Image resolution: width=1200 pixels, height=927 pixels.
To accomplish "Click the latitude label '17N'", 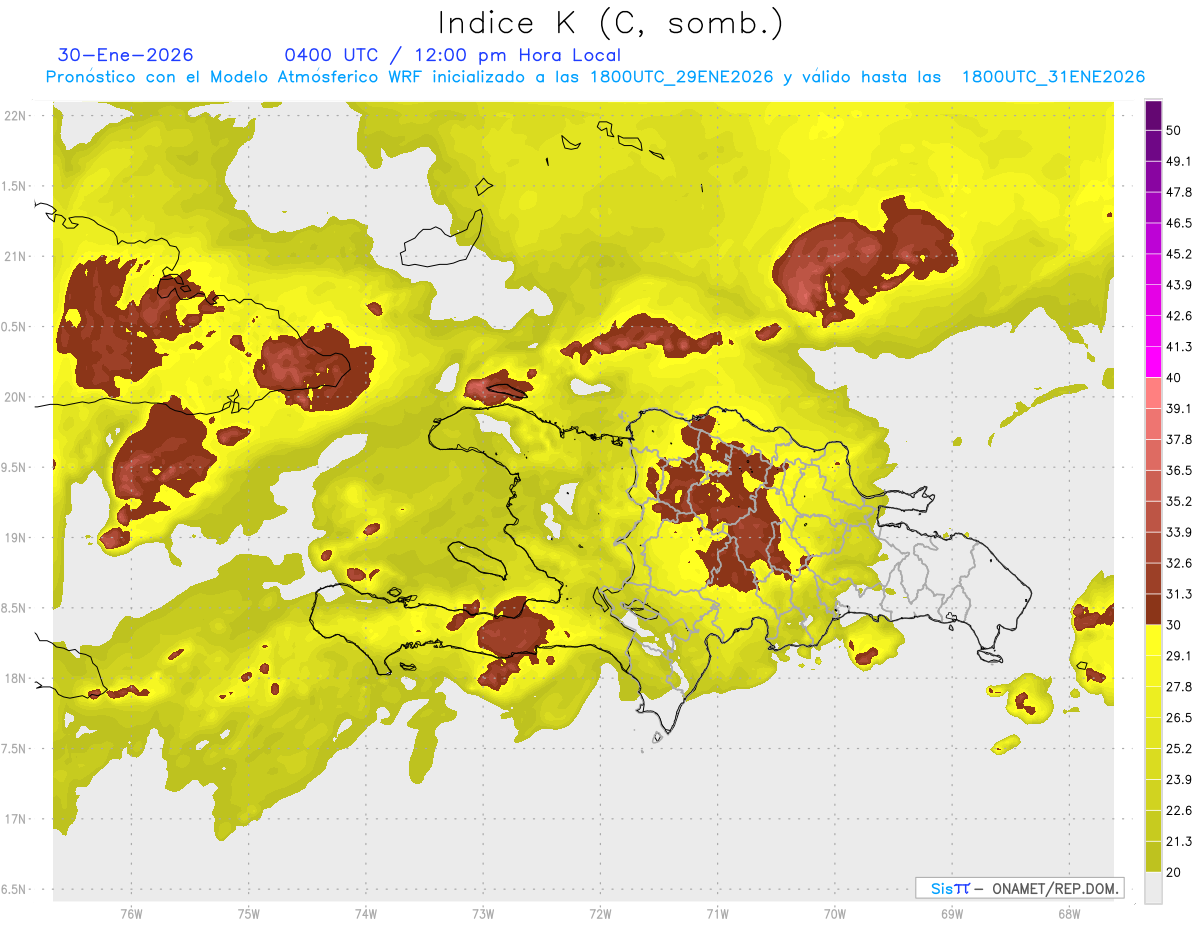I will tap(16, 819).
